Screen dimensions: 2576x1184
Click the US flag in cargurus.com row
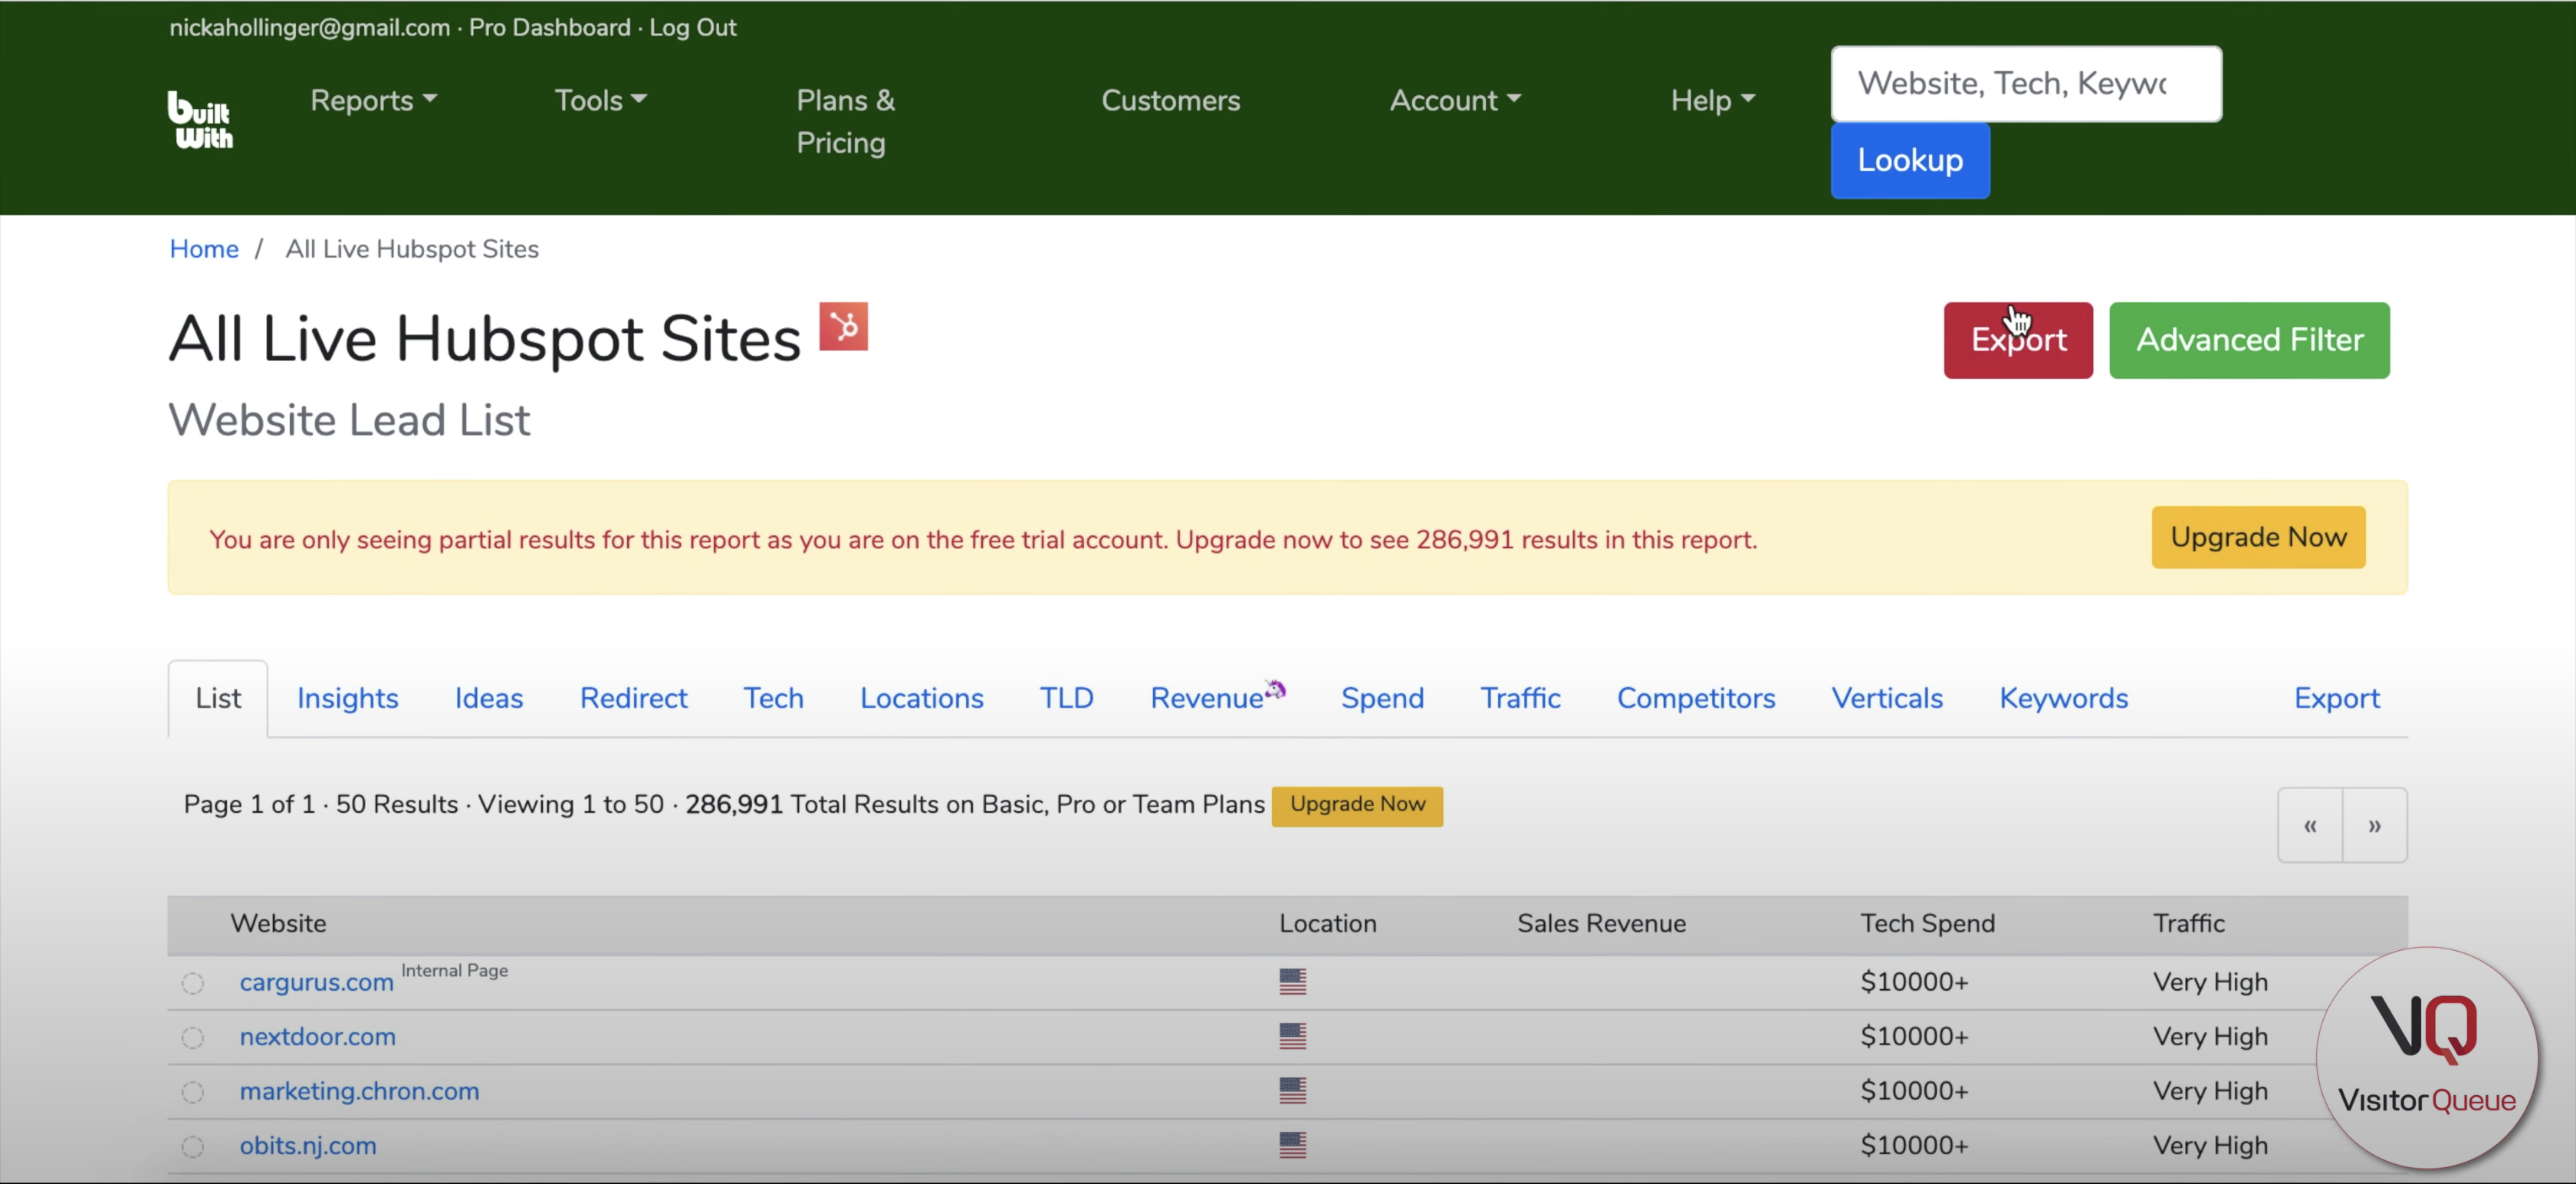1292,981
